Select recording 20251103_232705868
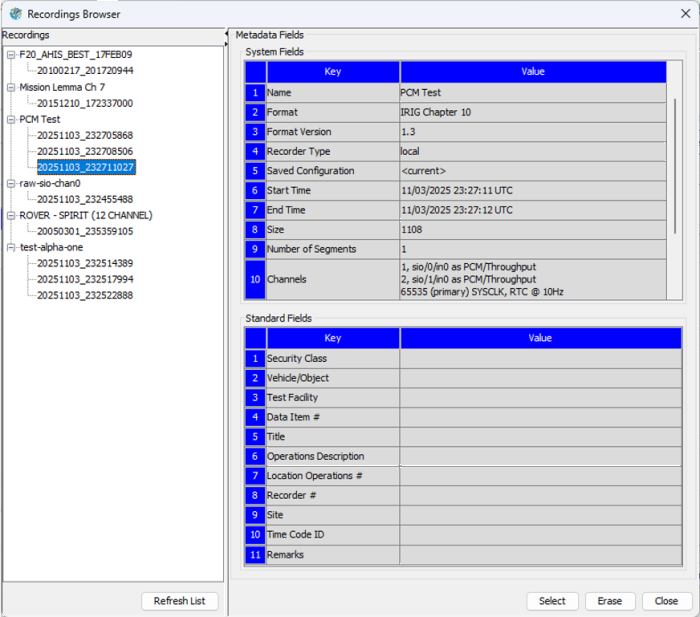 85,135
